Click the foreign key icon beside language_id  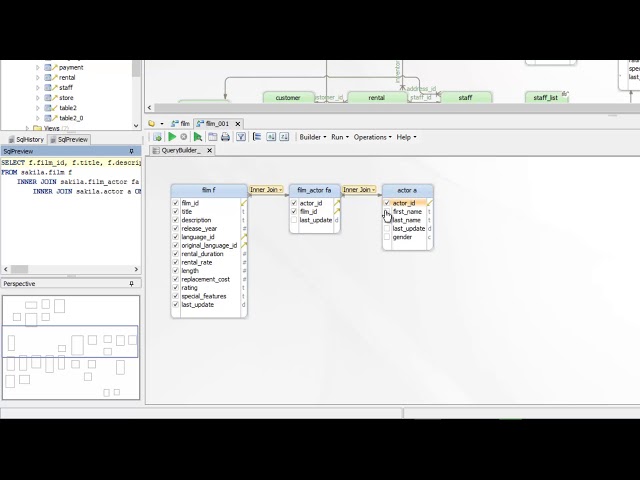(x=244, y=237)
